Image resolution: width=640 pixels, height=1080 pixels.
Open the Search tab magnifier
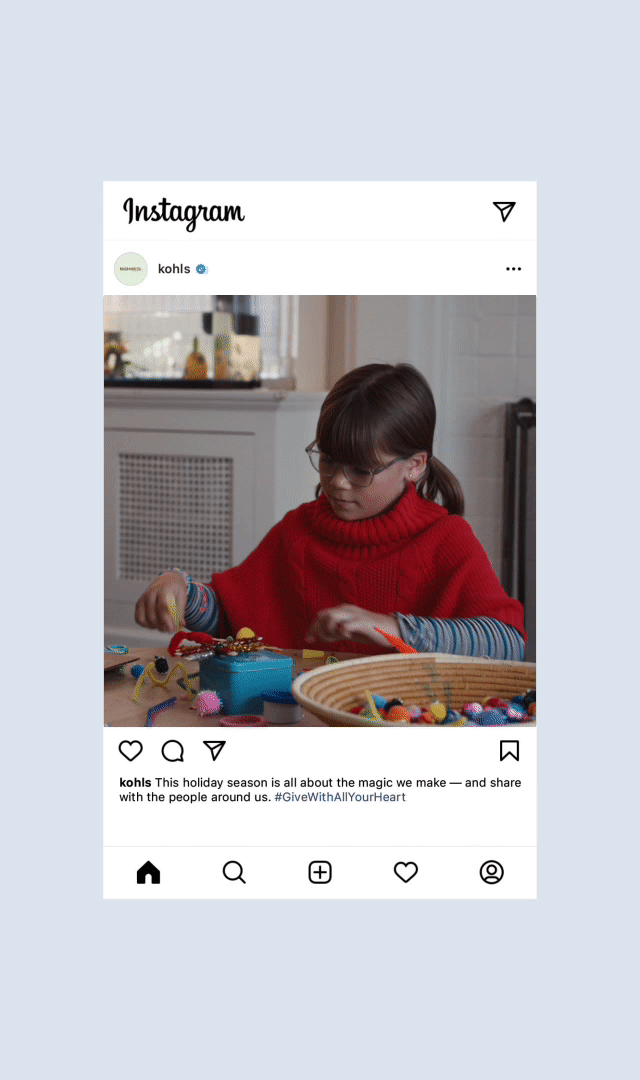[x=234, y=872]
